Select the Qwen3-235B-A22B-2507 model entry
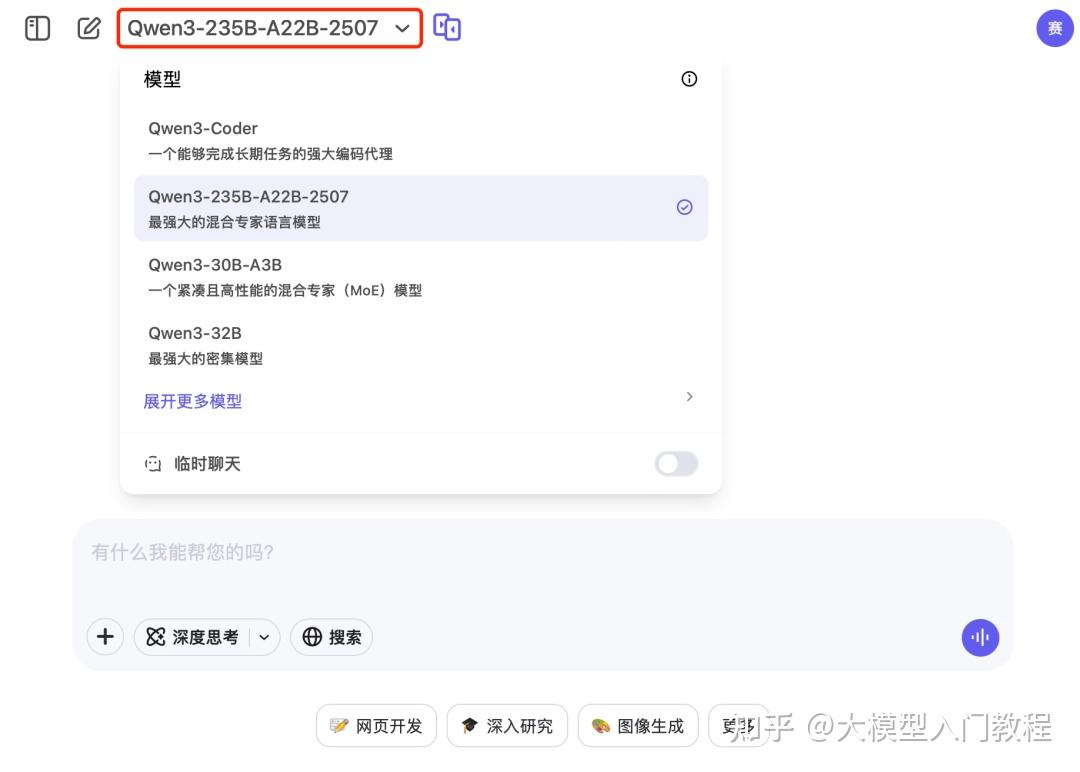 421,208
